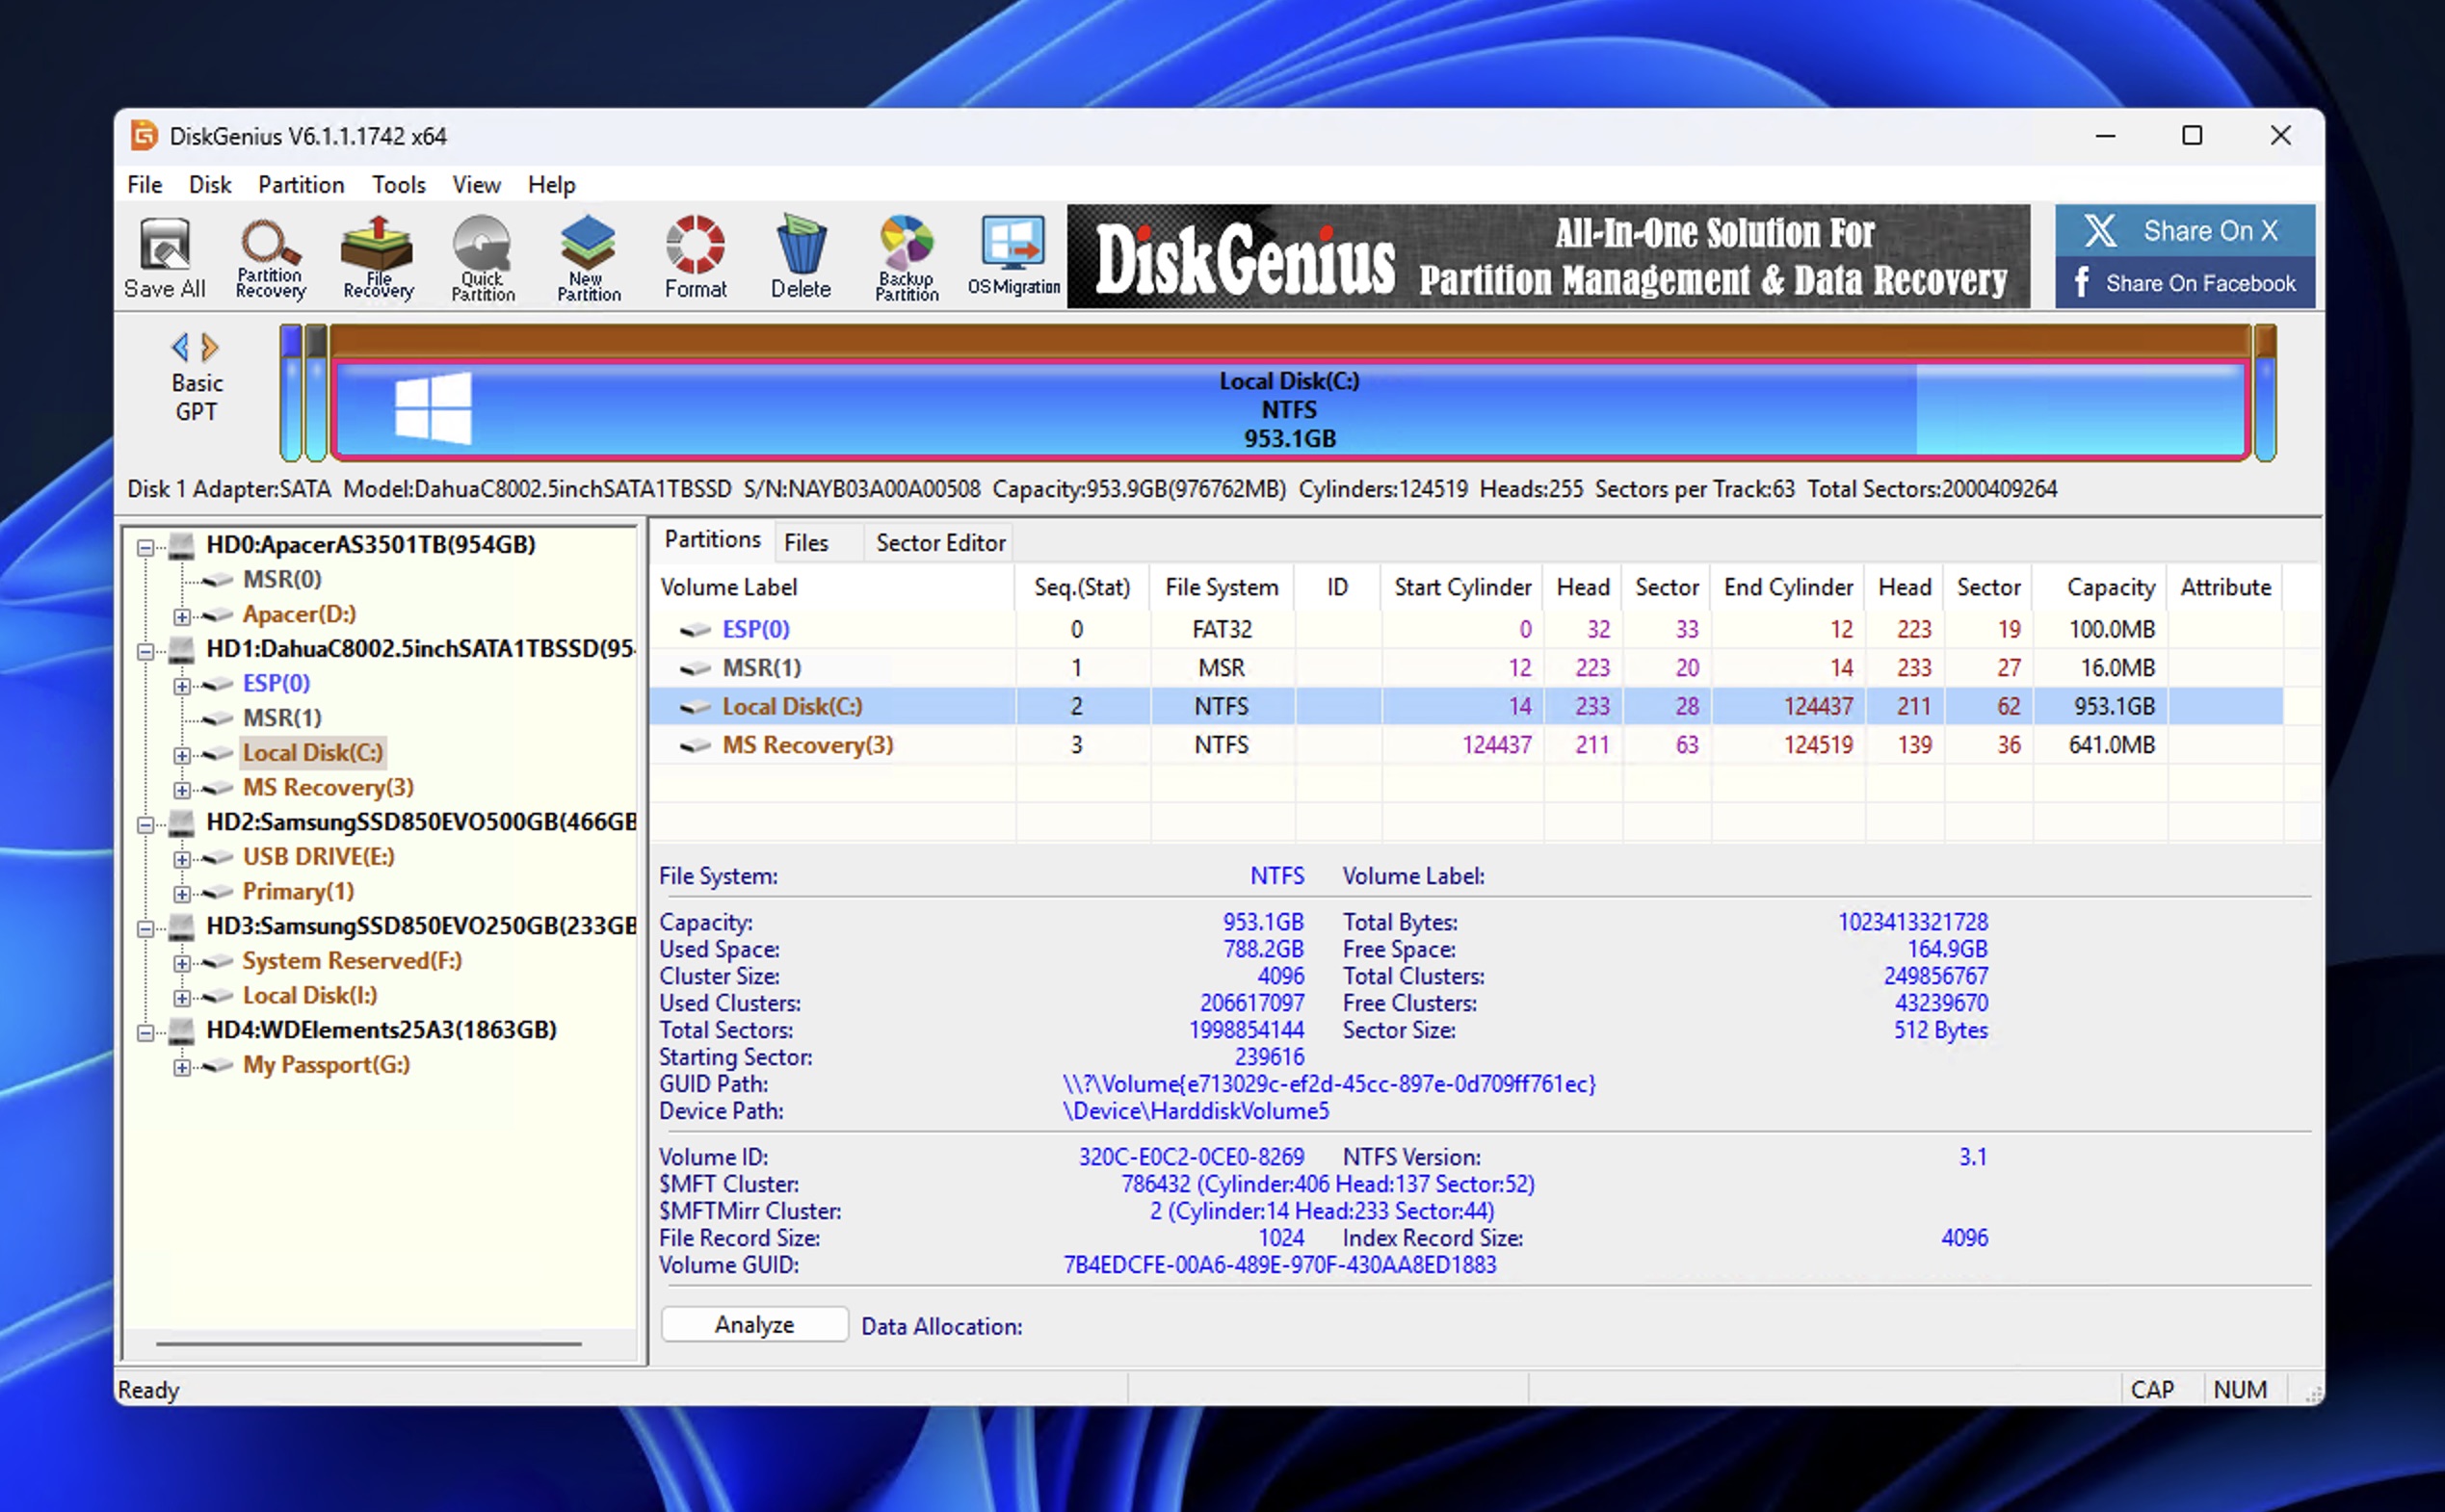2445x1512 pixels.
Task: Launch the Quick Partition tool
Action: click(x=482, y=258)
